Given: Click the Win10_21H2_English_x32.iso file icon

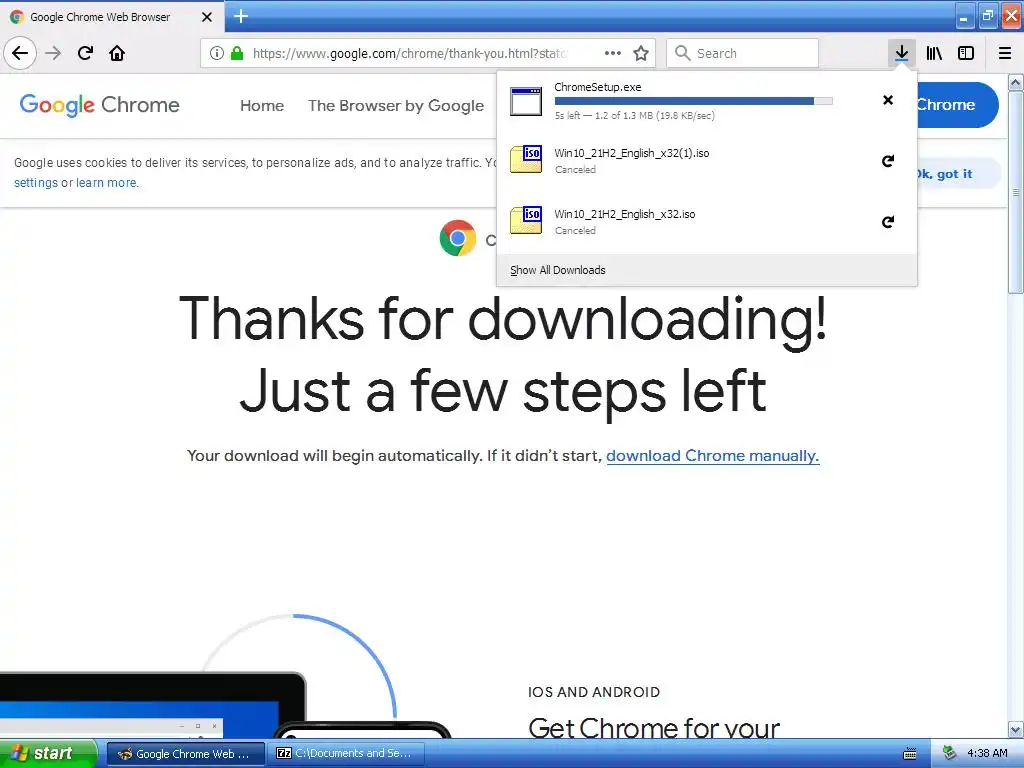Looking at the screenshot, I should tap(526, 221).
